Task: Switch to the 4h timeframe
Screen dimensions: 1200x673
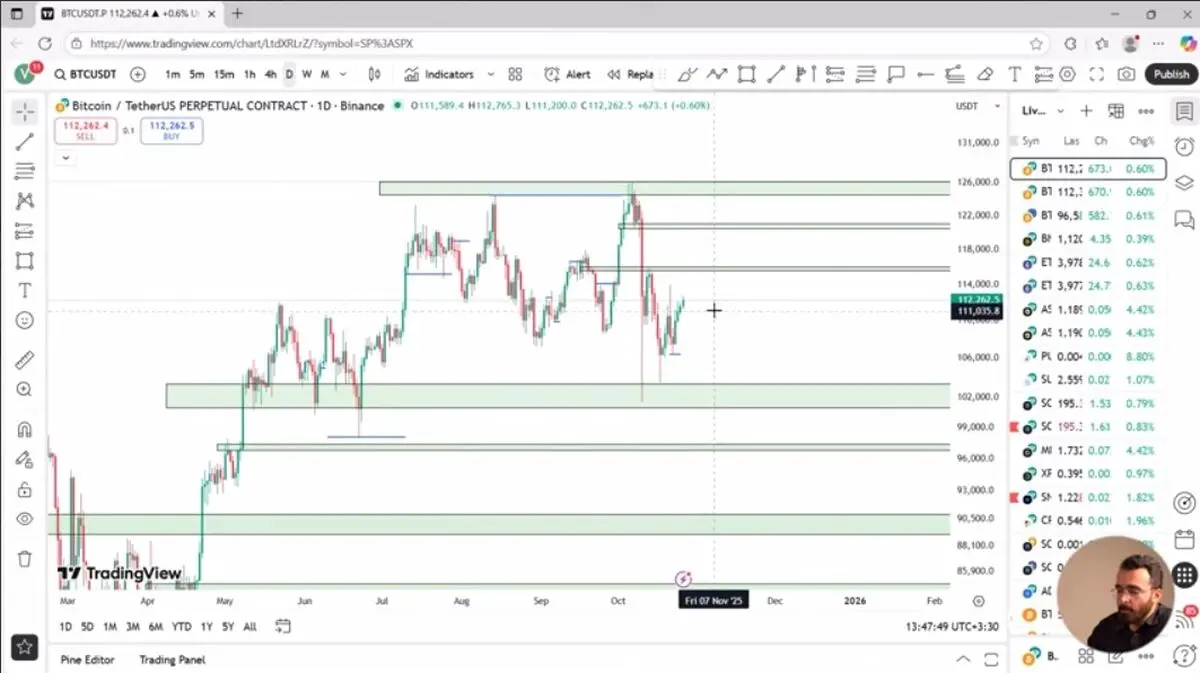Action: click(270, 74)
